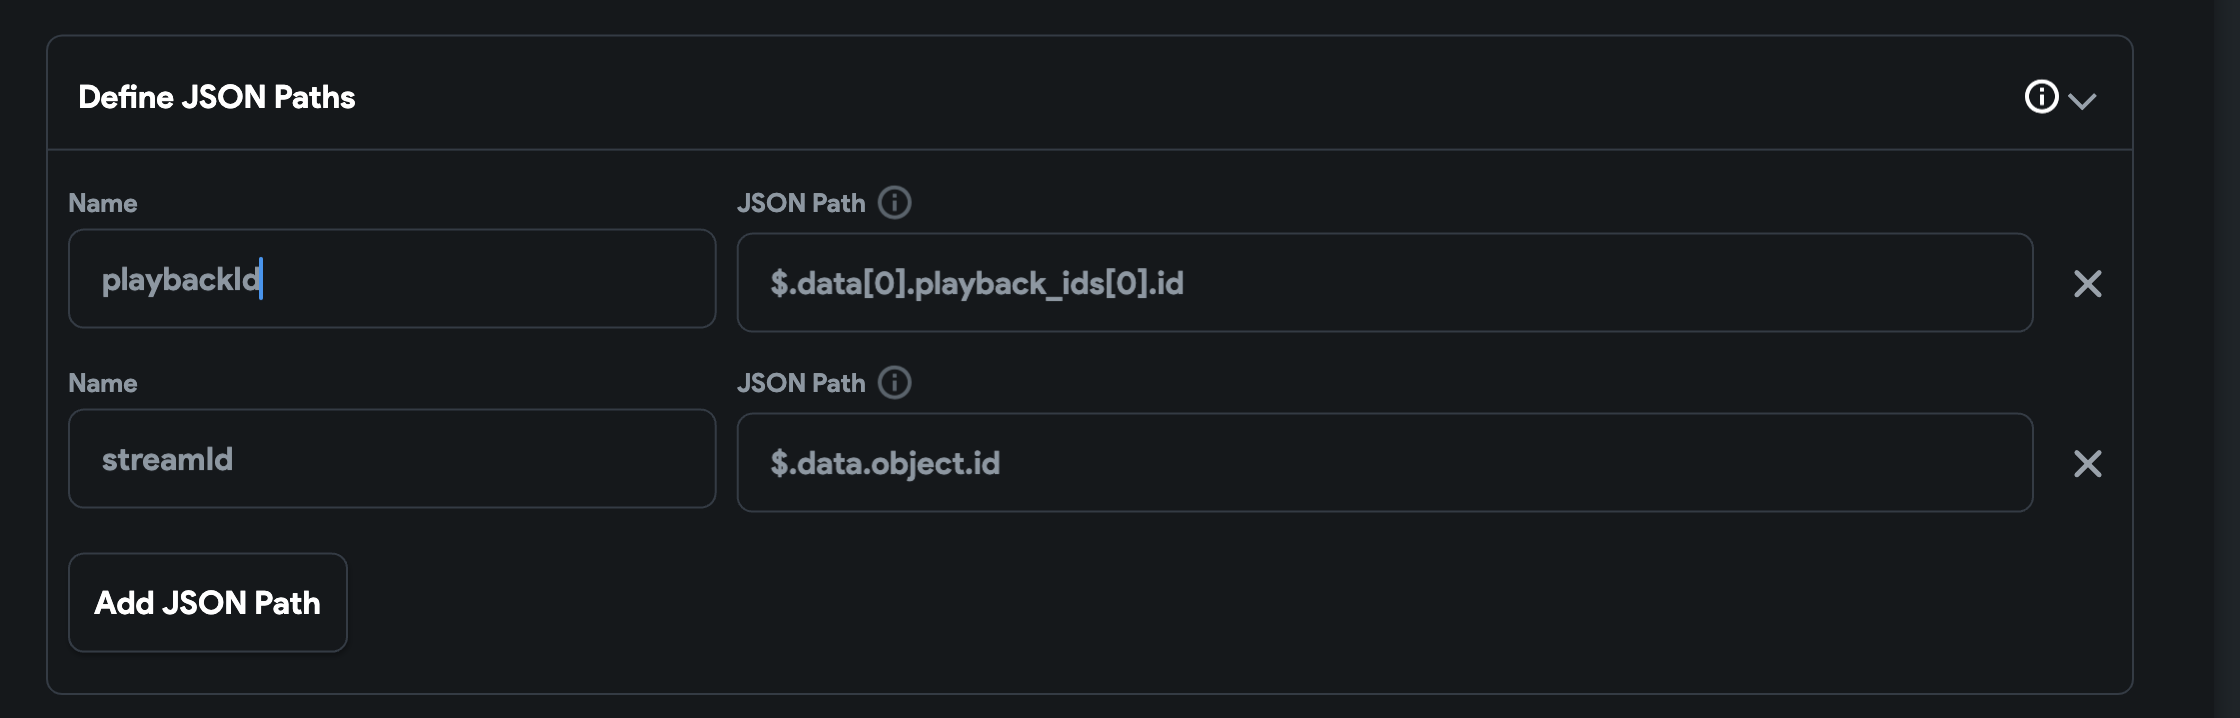Click the $.data.object.id path field
The width and height of the screenshot is (2240, 718).
point(1385,463)
